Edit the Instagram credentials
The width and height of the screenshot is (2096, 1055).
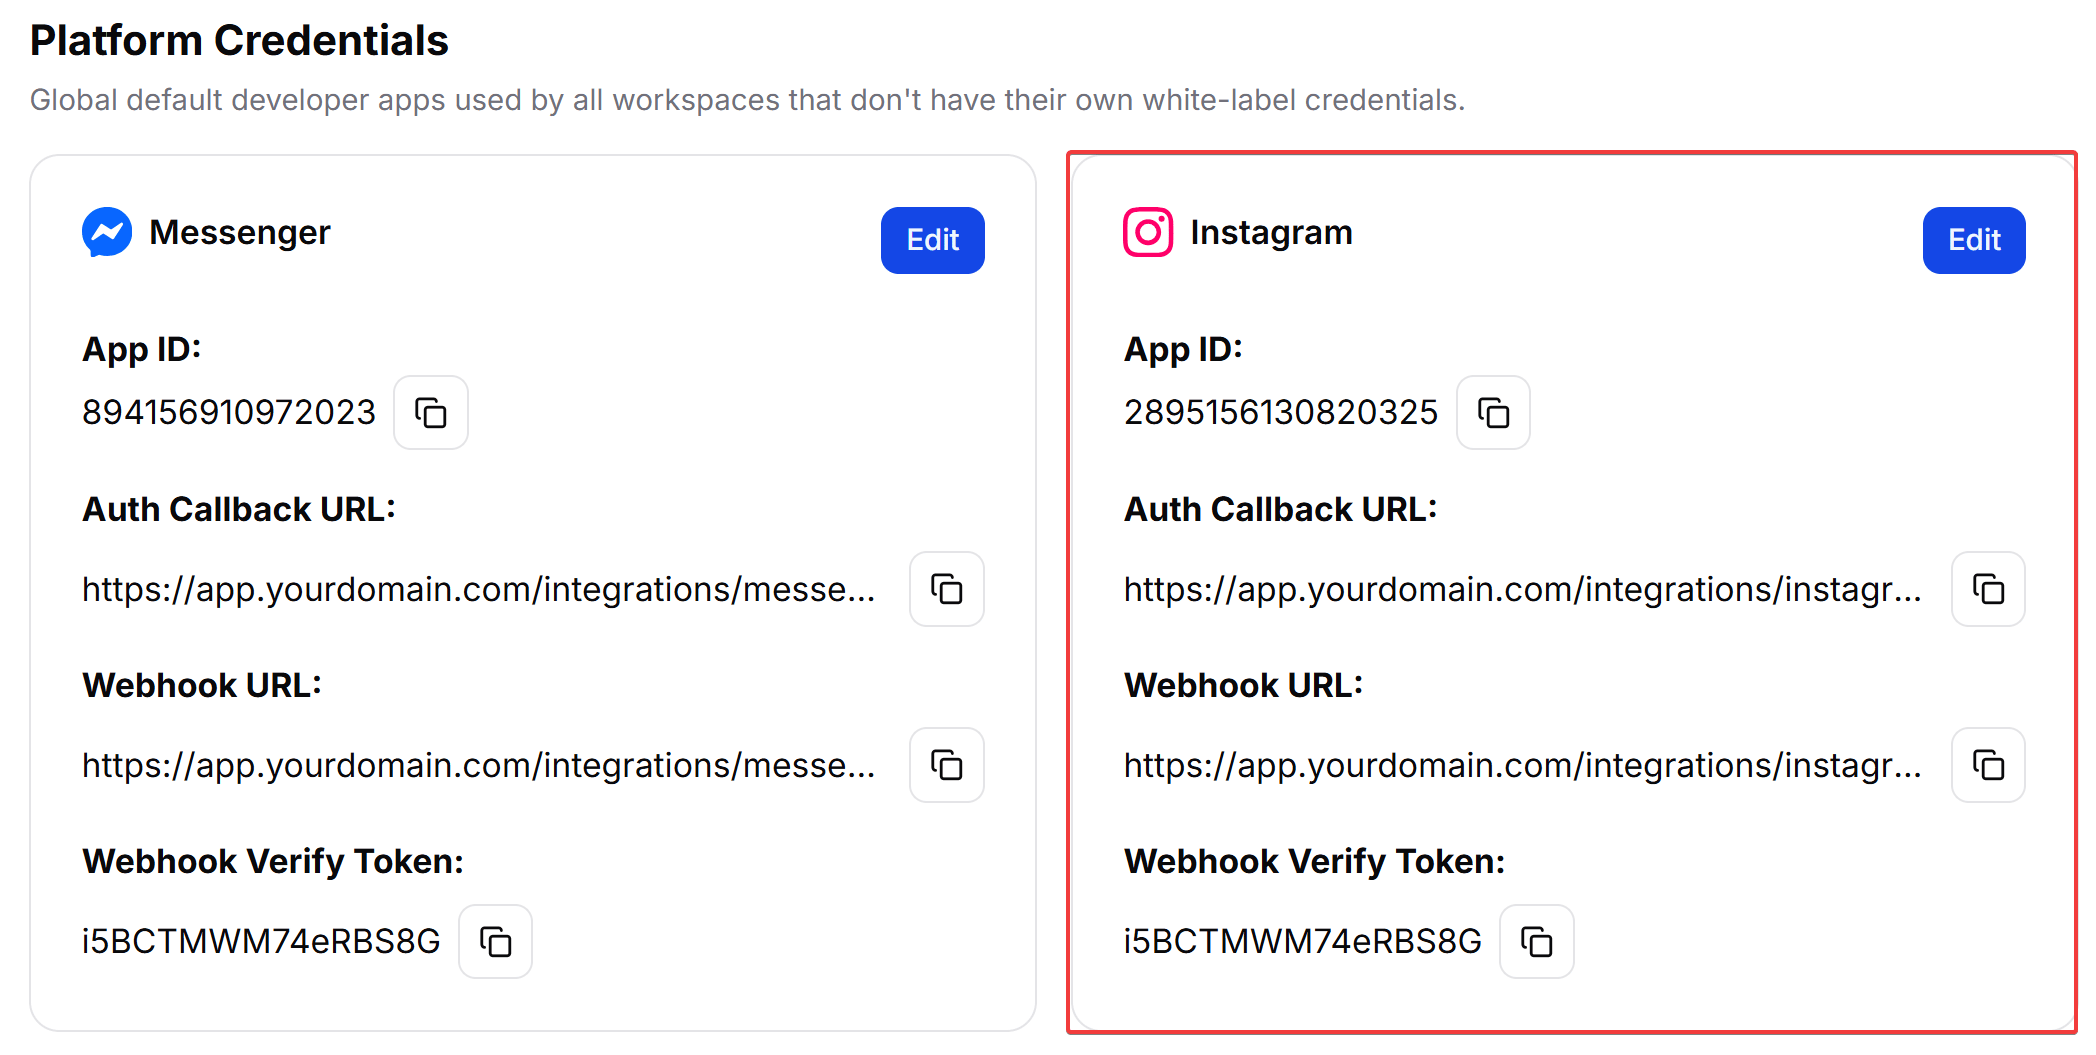point(1974,240)
